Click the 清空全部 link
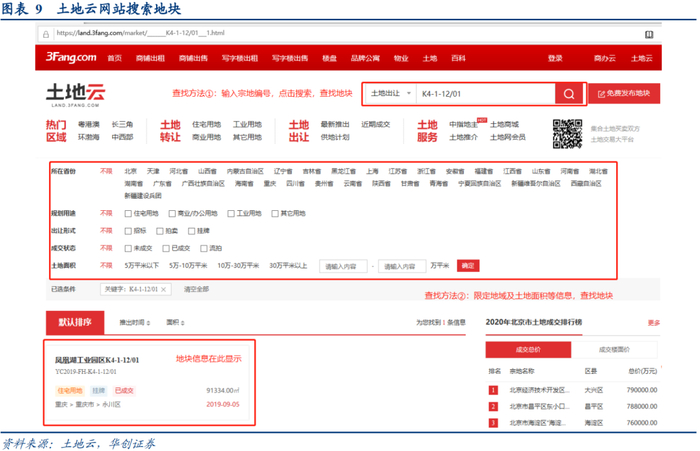Viewport: 700px width, 451px height. pyautogui.click(x=196, y=289)
